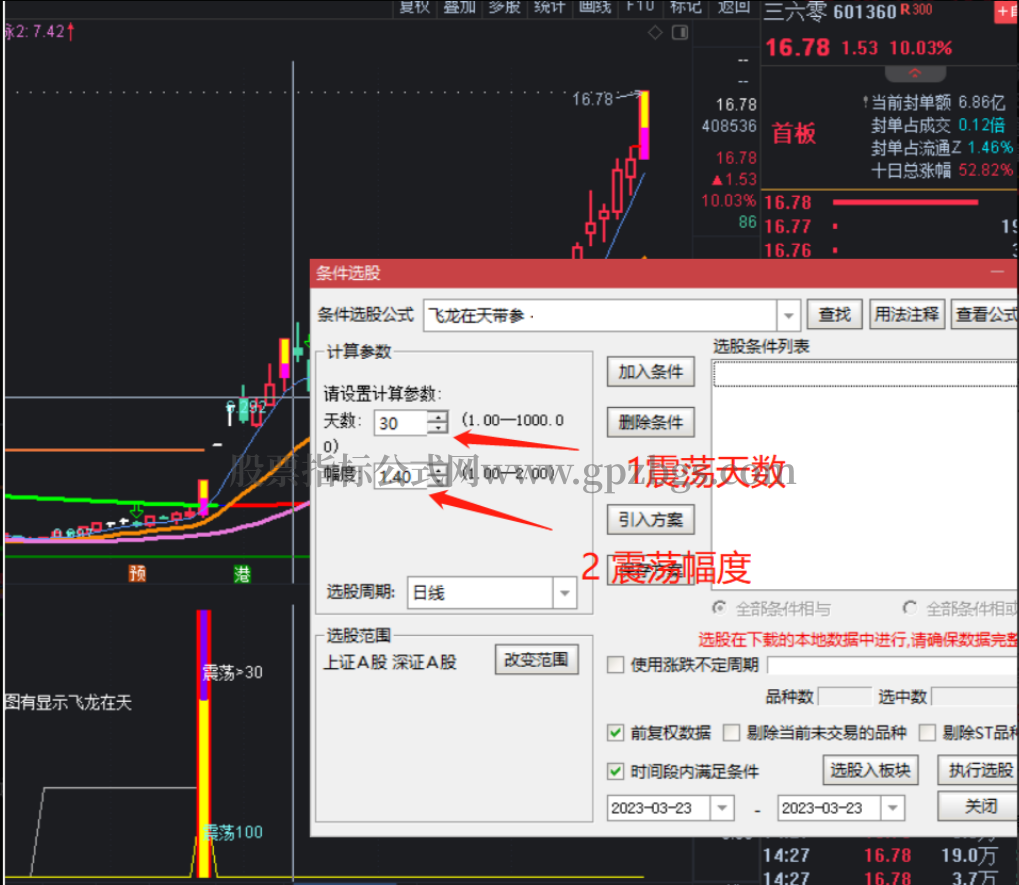Click the orange 预 marker on chart
This screenshot has width=1019, height=885.
[x=137, y=573]
